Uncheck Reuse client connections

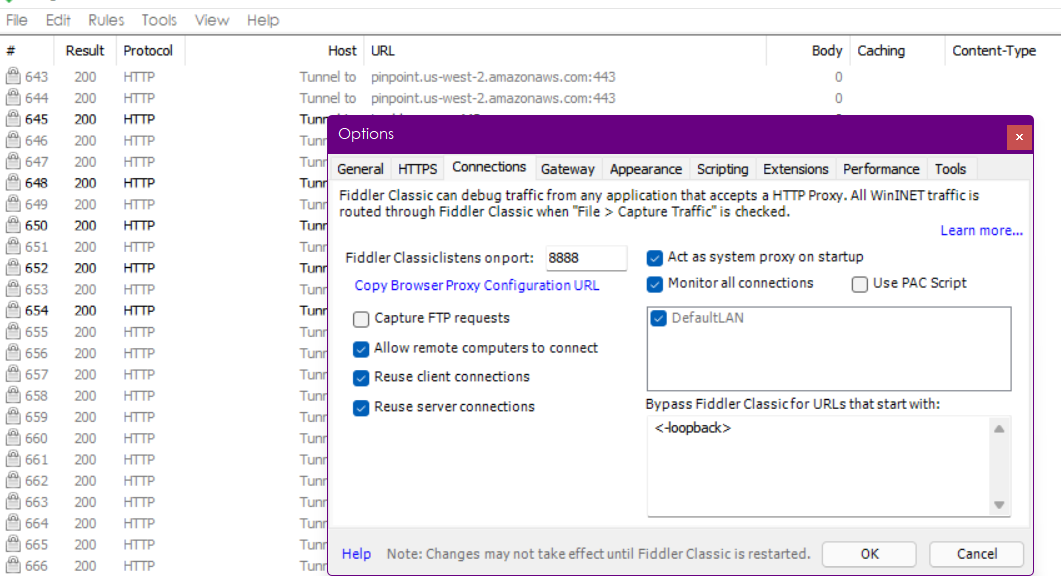tap(361, 378)
